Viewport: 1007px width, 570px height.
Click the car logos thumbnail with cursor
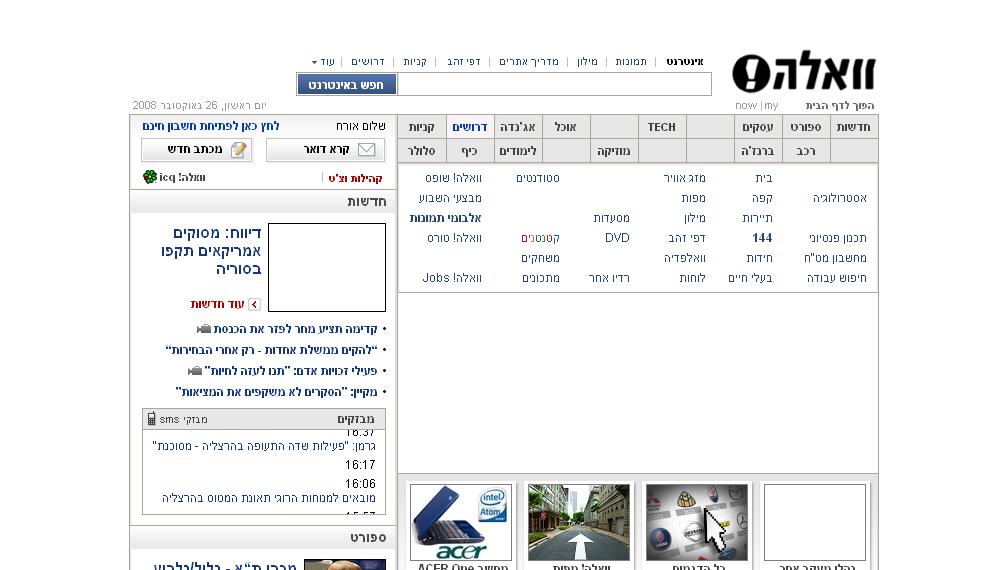coord(697,522)
